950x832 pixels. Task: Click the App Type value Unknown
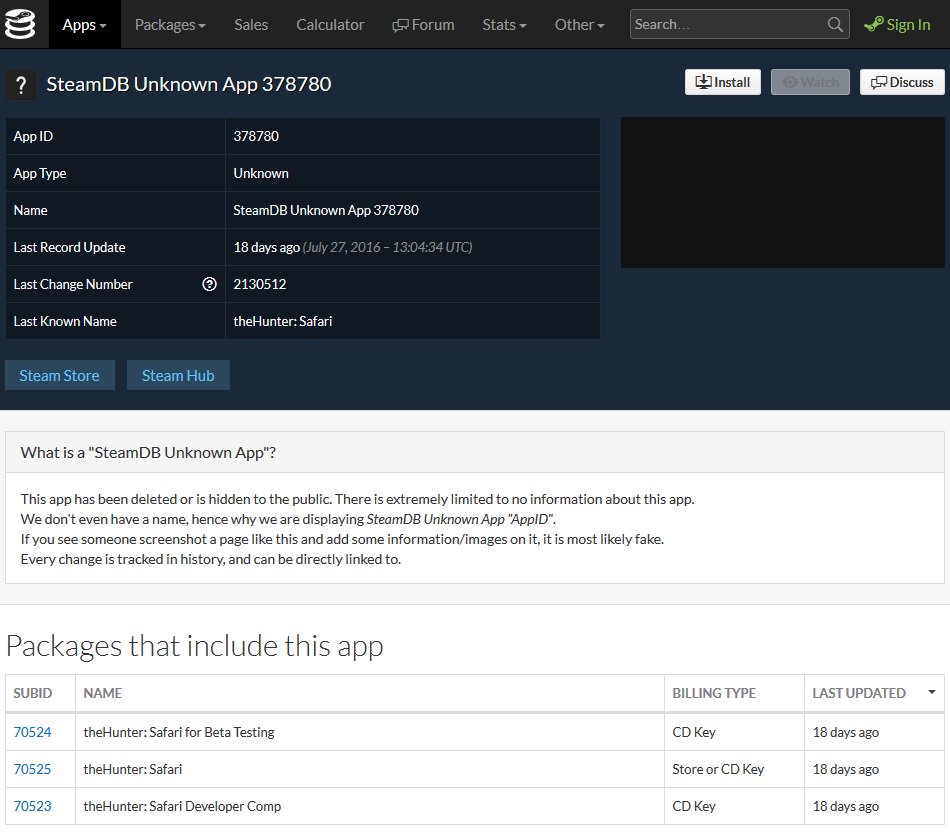[261, 173]
